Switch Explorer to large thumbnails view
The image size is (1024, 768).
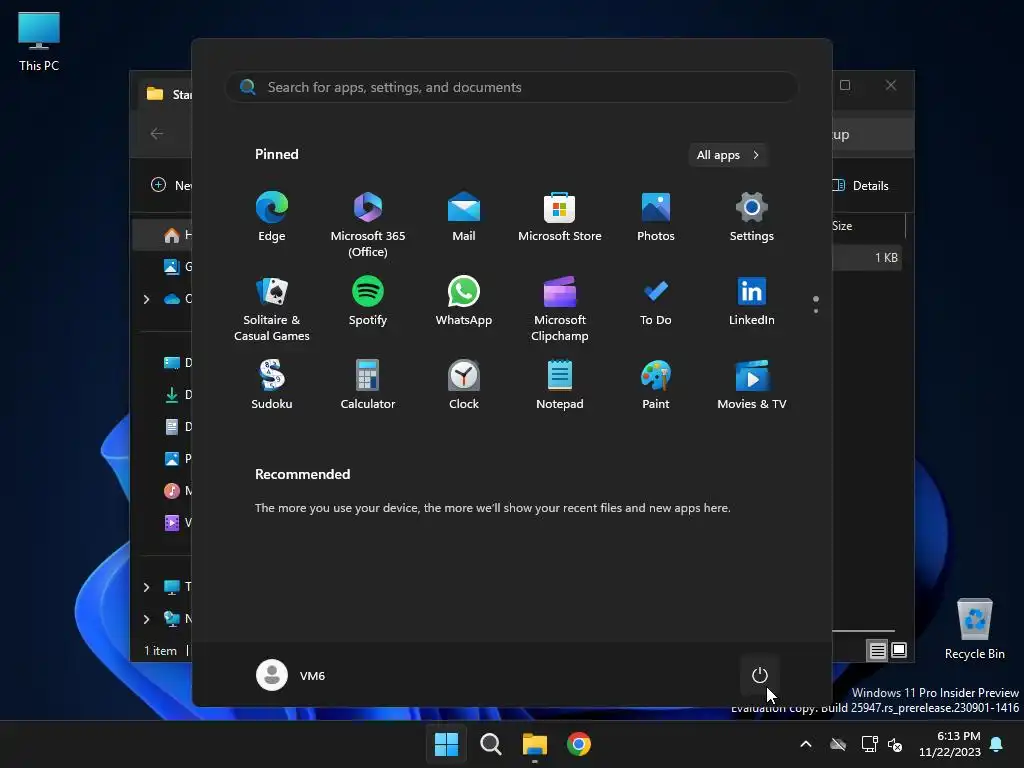899,650
